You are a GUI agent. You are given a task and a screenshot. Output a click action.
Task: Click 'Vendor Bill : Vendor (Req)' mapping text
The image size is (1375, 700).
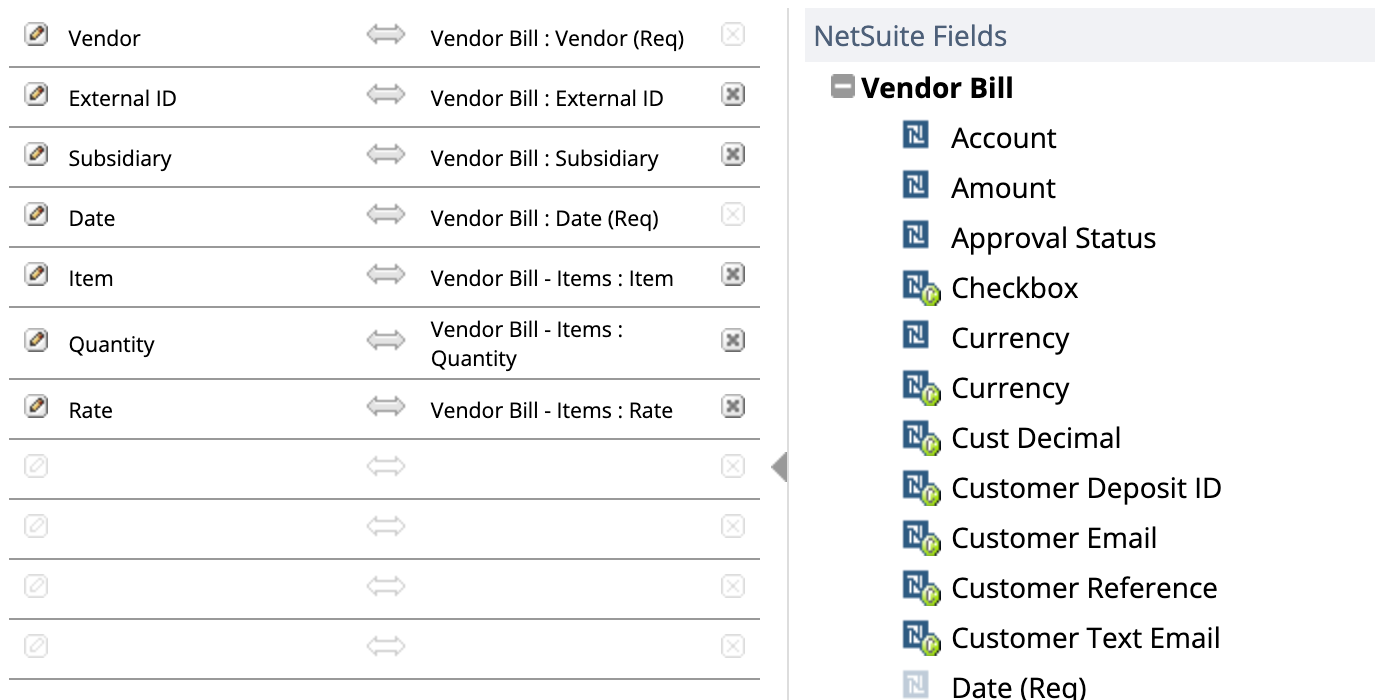coord(557,38)
